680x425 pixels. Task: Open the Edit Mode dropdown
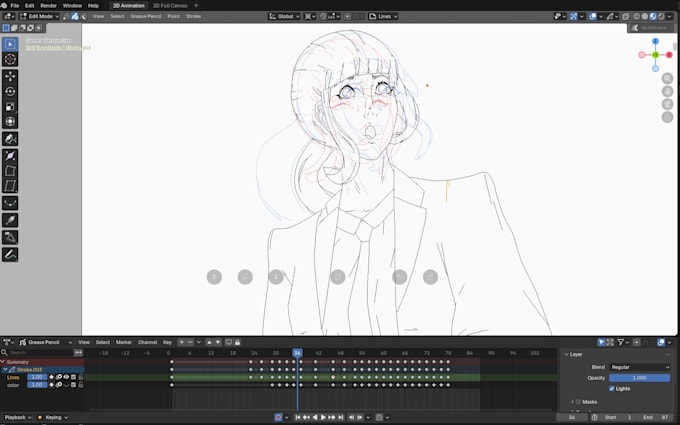tap(39, 16)
